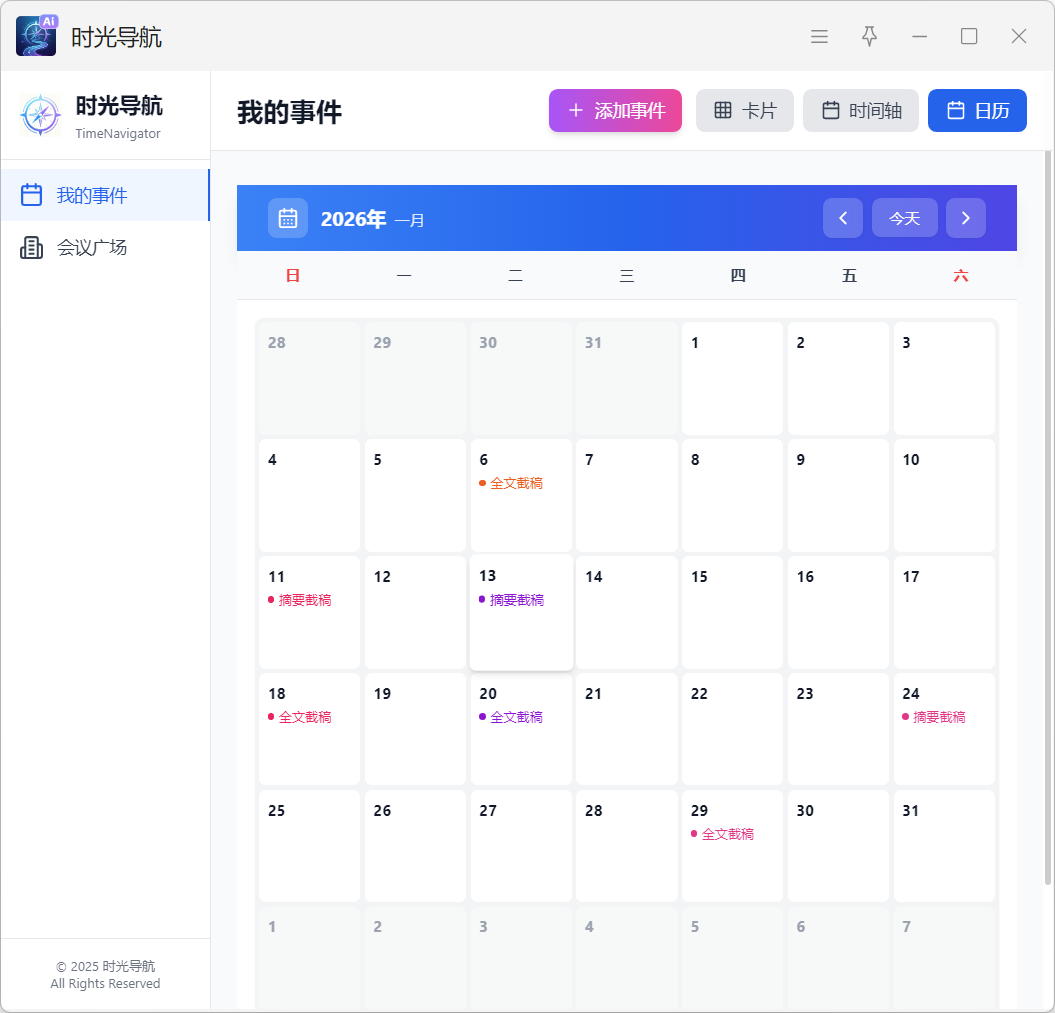The height and width of the screenshot is (1013, 1055).
Task: Select the January 15 date cell
Action: pos(732,612)
